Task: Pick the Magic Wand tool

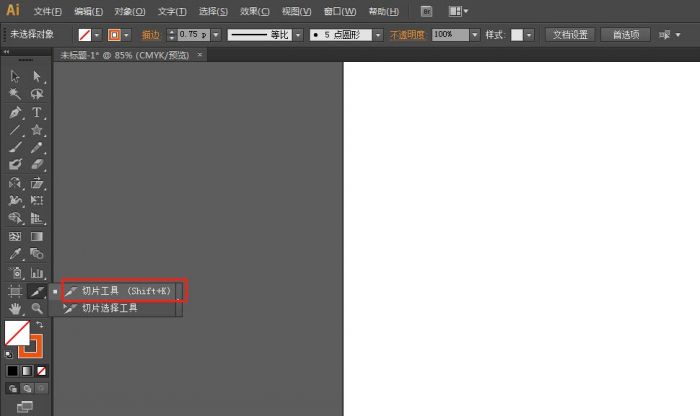Action: (x=16, y=94)
